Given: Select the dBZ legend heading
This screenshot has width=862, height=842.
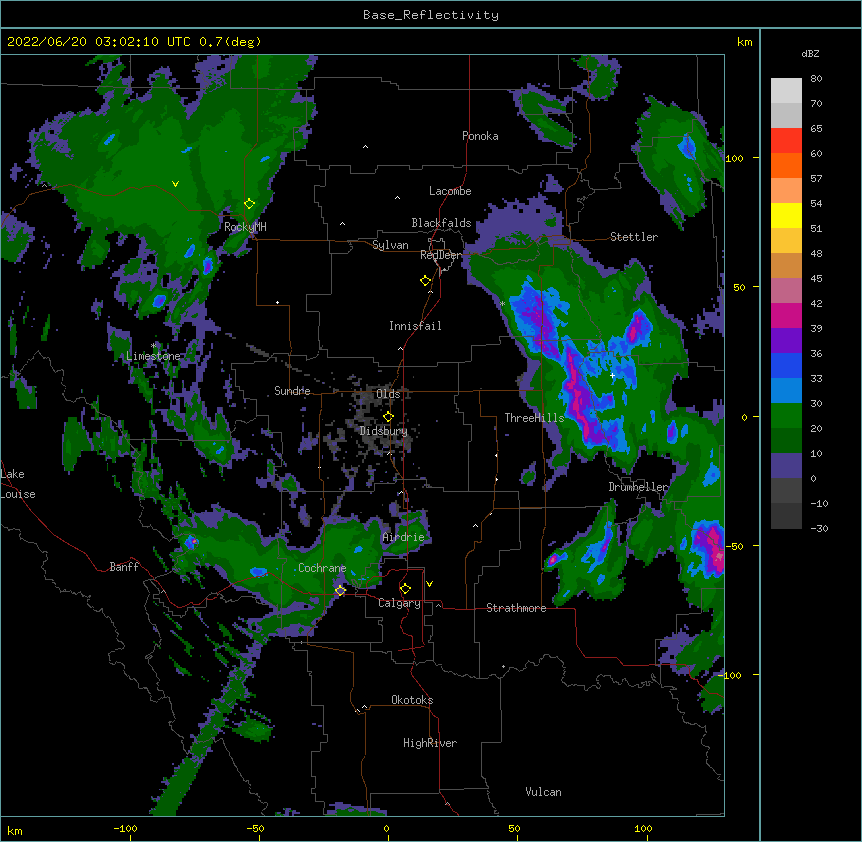Looking at the screenshot, I should click(x=810, y=53).
